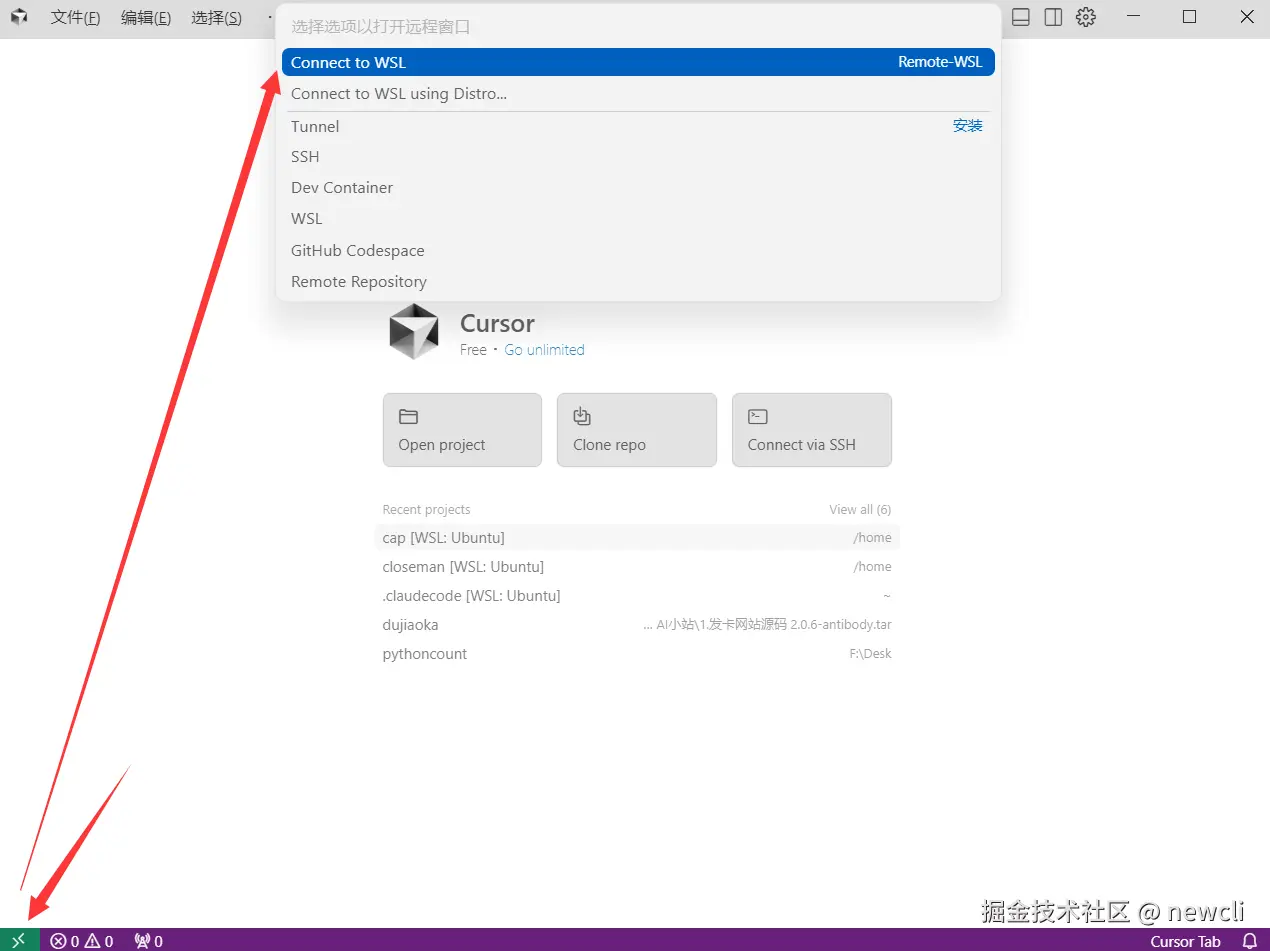
Task: Open forwarded ports indicator in status bar
Action: click(x=148, y=941)
